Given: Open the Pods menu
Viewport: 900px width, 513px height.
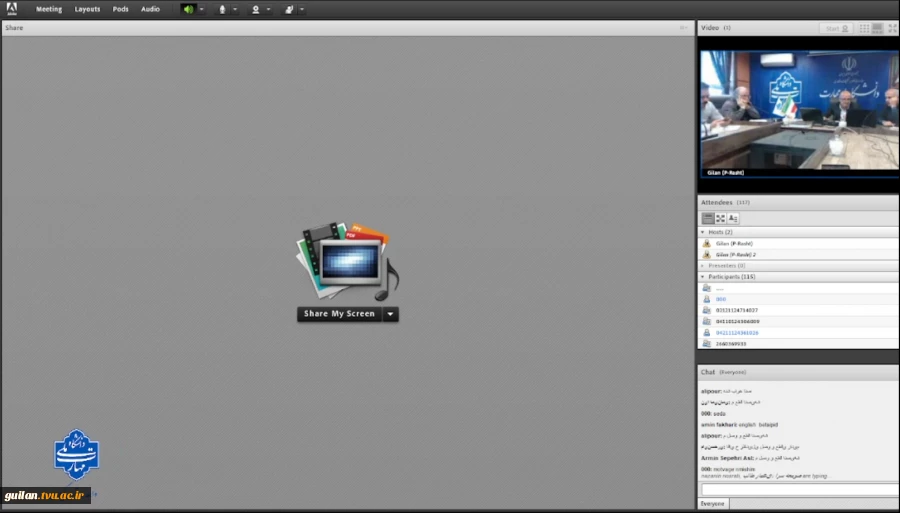Looking at the screenshot, I should [x=121, y=9].
